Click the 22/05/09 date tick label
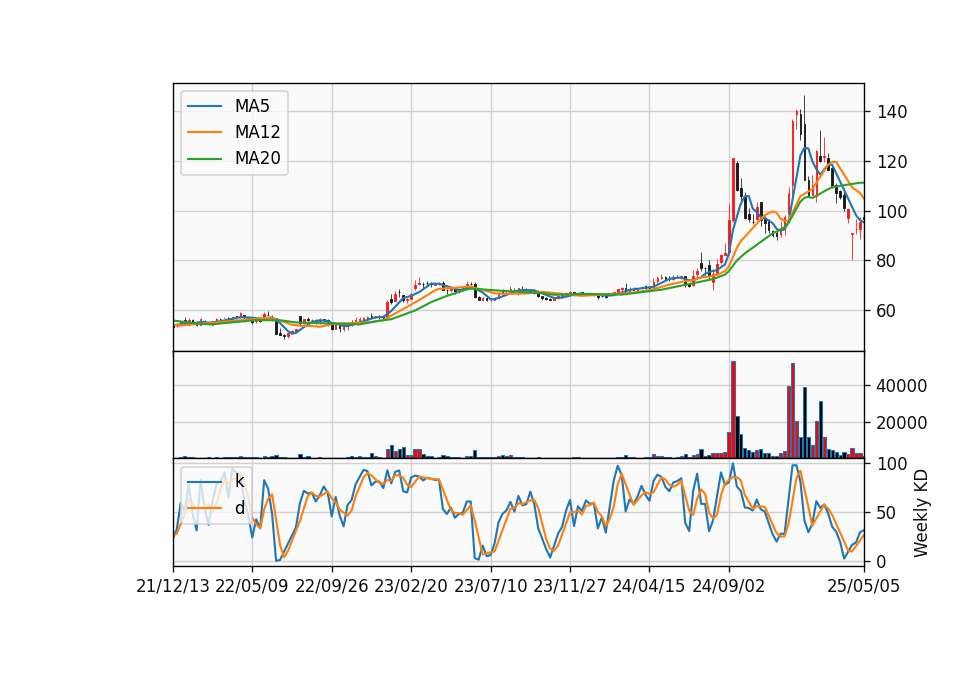 (x=252, y=586)
